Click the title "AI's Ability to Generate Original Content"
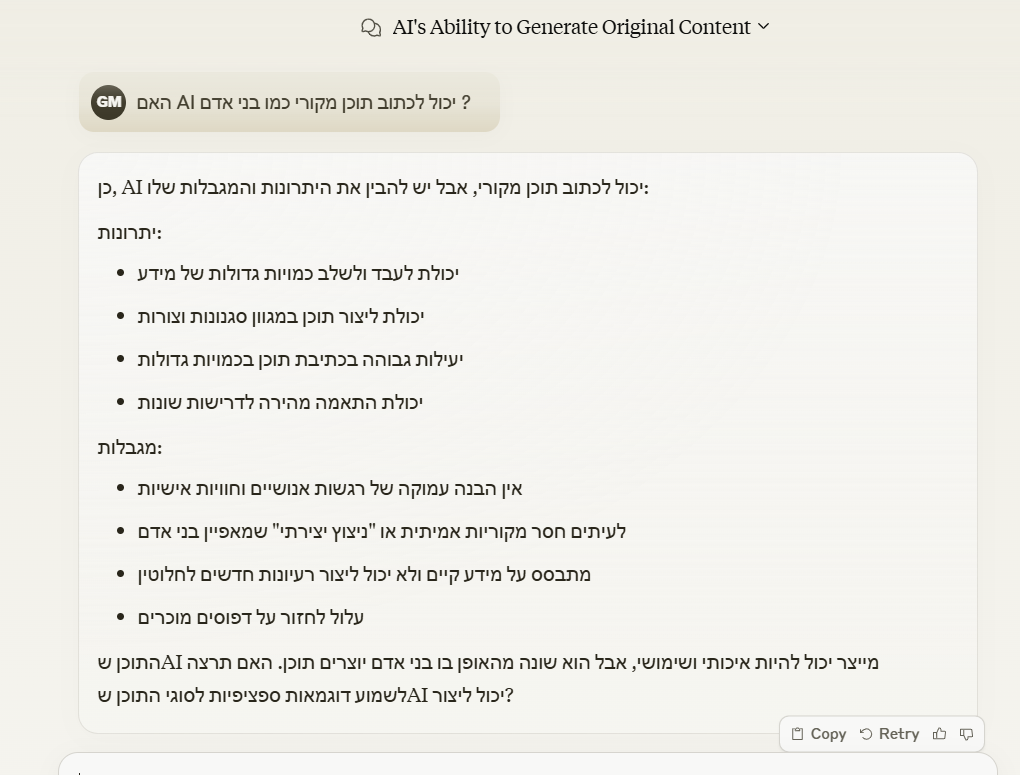The width and height of the screenshot is (1020, 775). click(571, 27)
